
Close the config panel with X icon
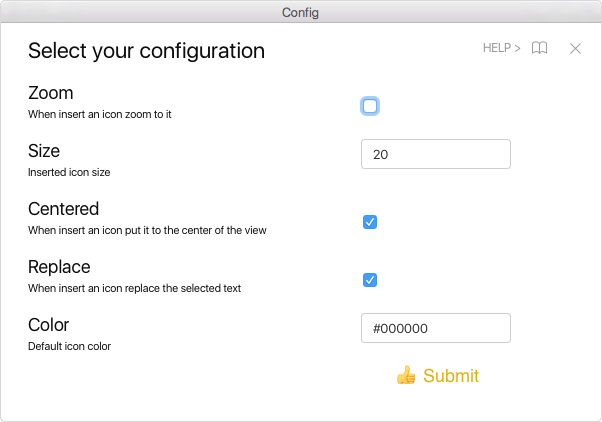[575, 48]
